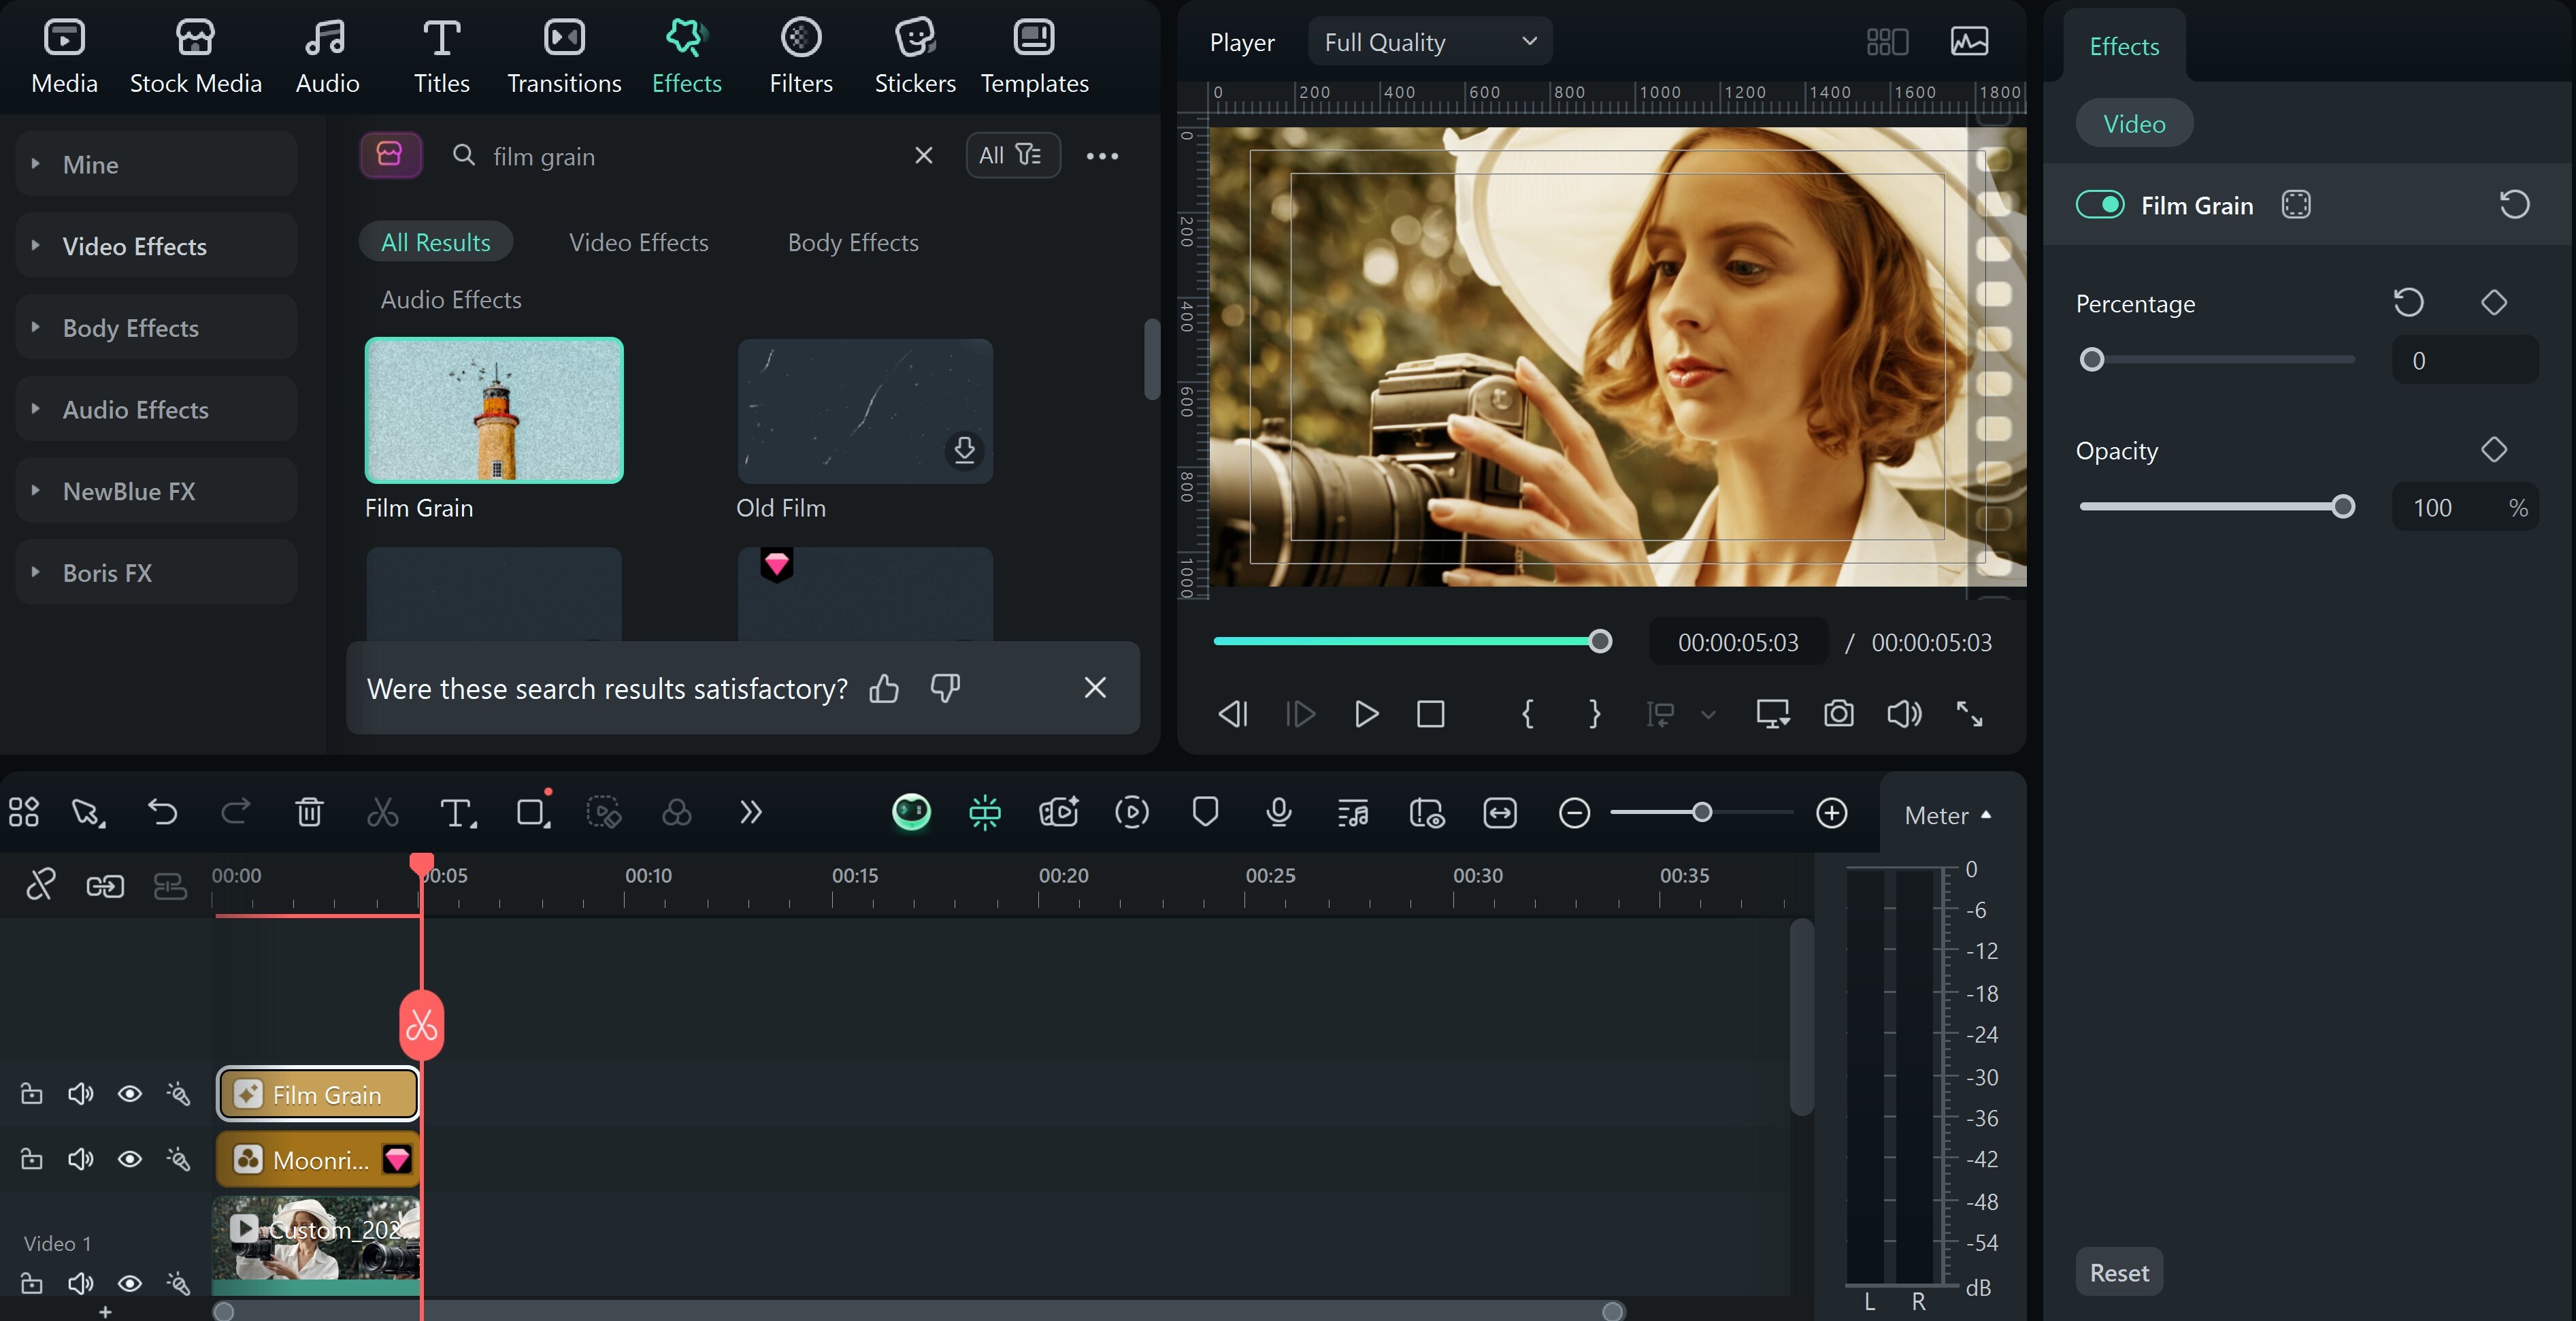The image size is (2576, 1321).
Task: Enter fullscreen preview mode
Action: tap(1969, 714)
